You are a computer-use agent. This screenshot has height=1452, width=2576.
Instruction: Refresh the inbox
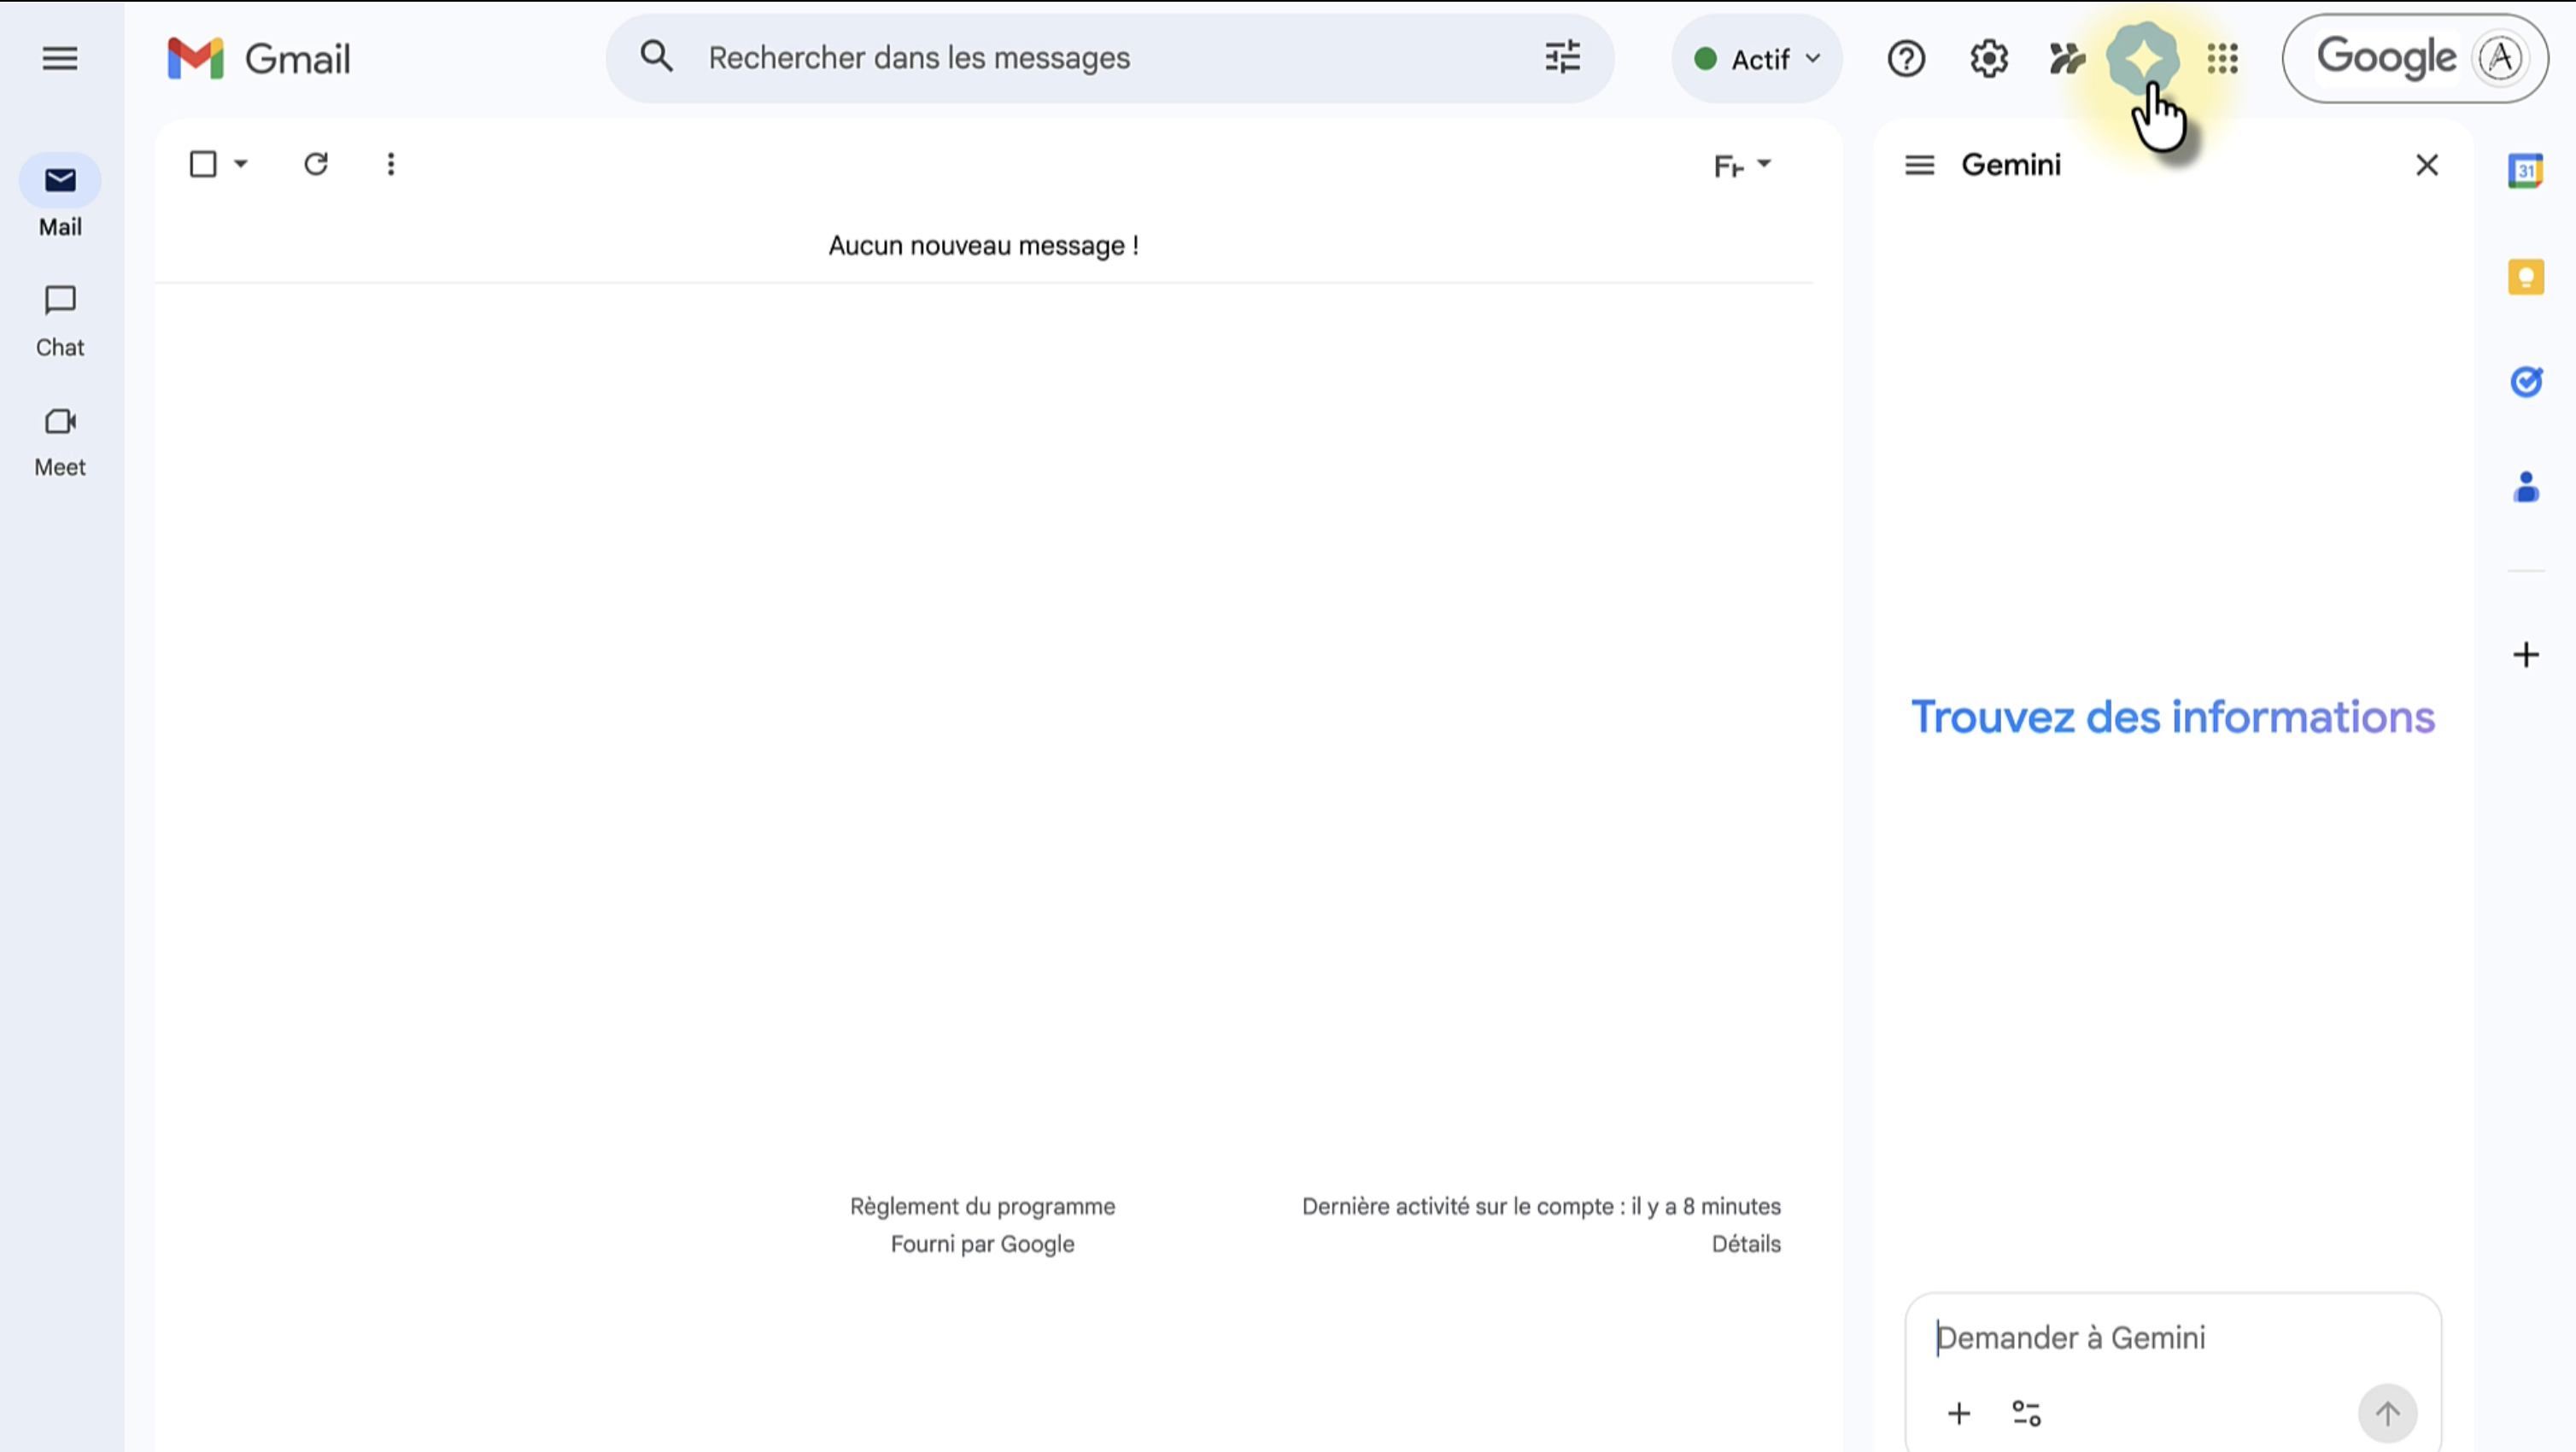[316, 164]
